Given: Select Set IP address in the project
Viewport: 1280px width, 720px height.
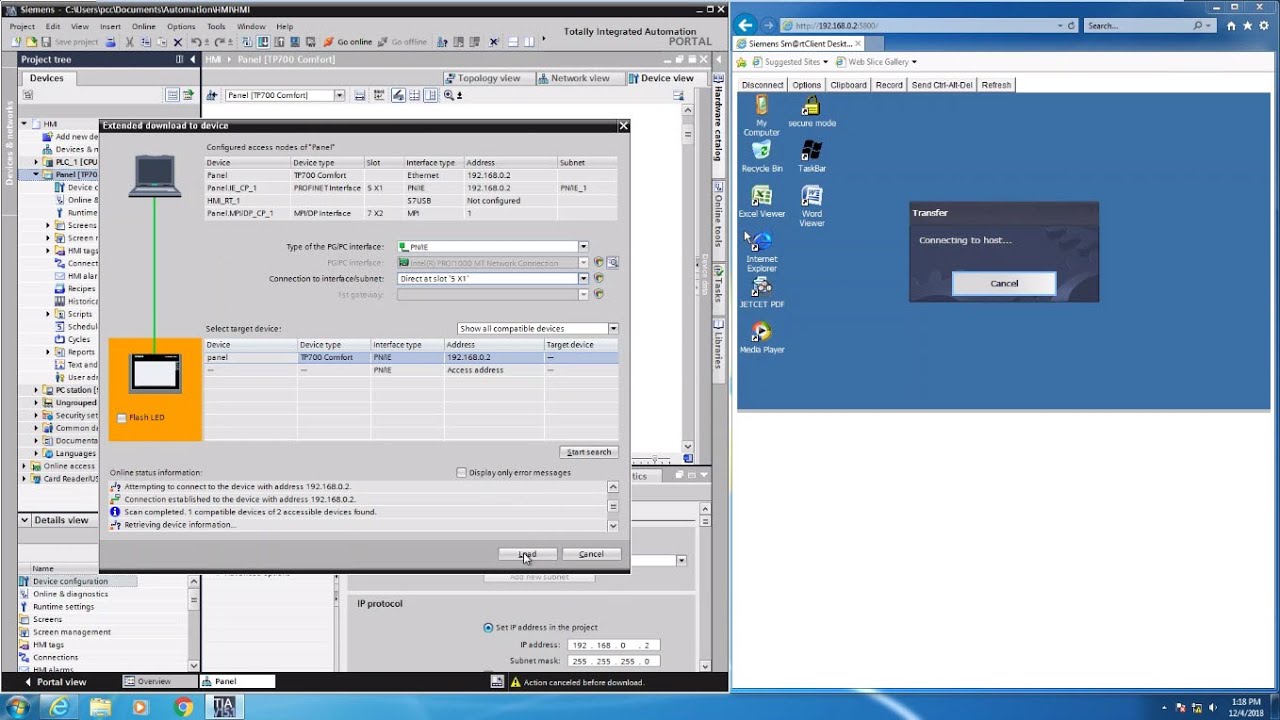Looking at the screenshot, I should (488, 627).
